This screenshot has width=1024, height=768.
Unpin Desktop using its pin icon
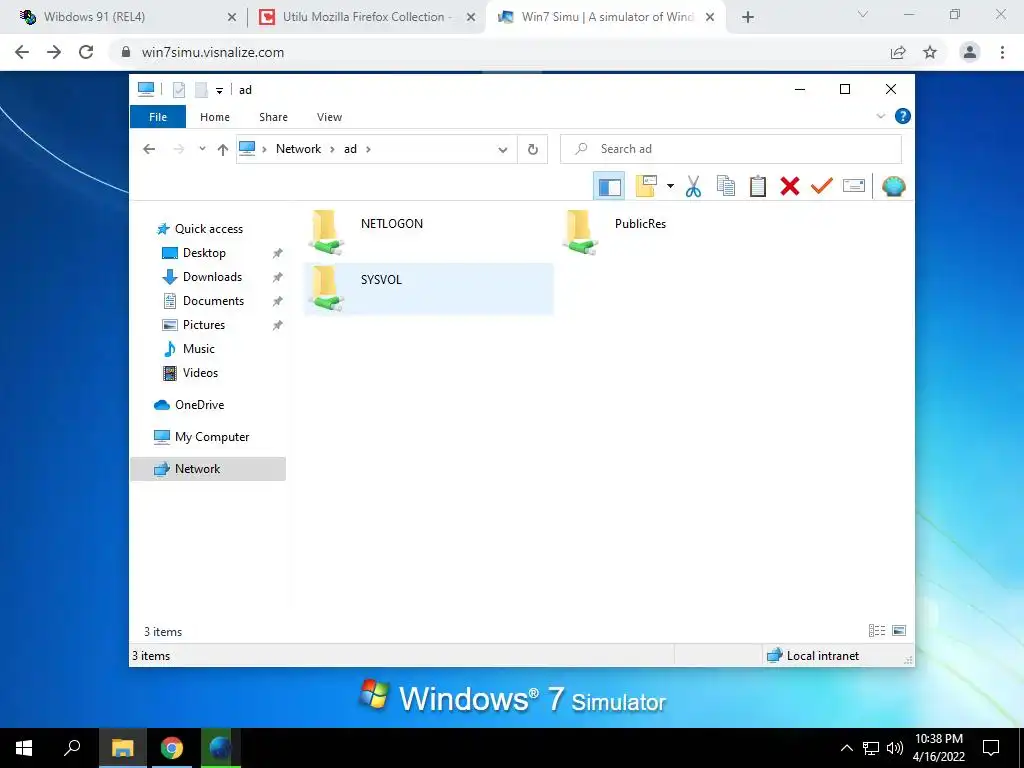pos(278,253)
